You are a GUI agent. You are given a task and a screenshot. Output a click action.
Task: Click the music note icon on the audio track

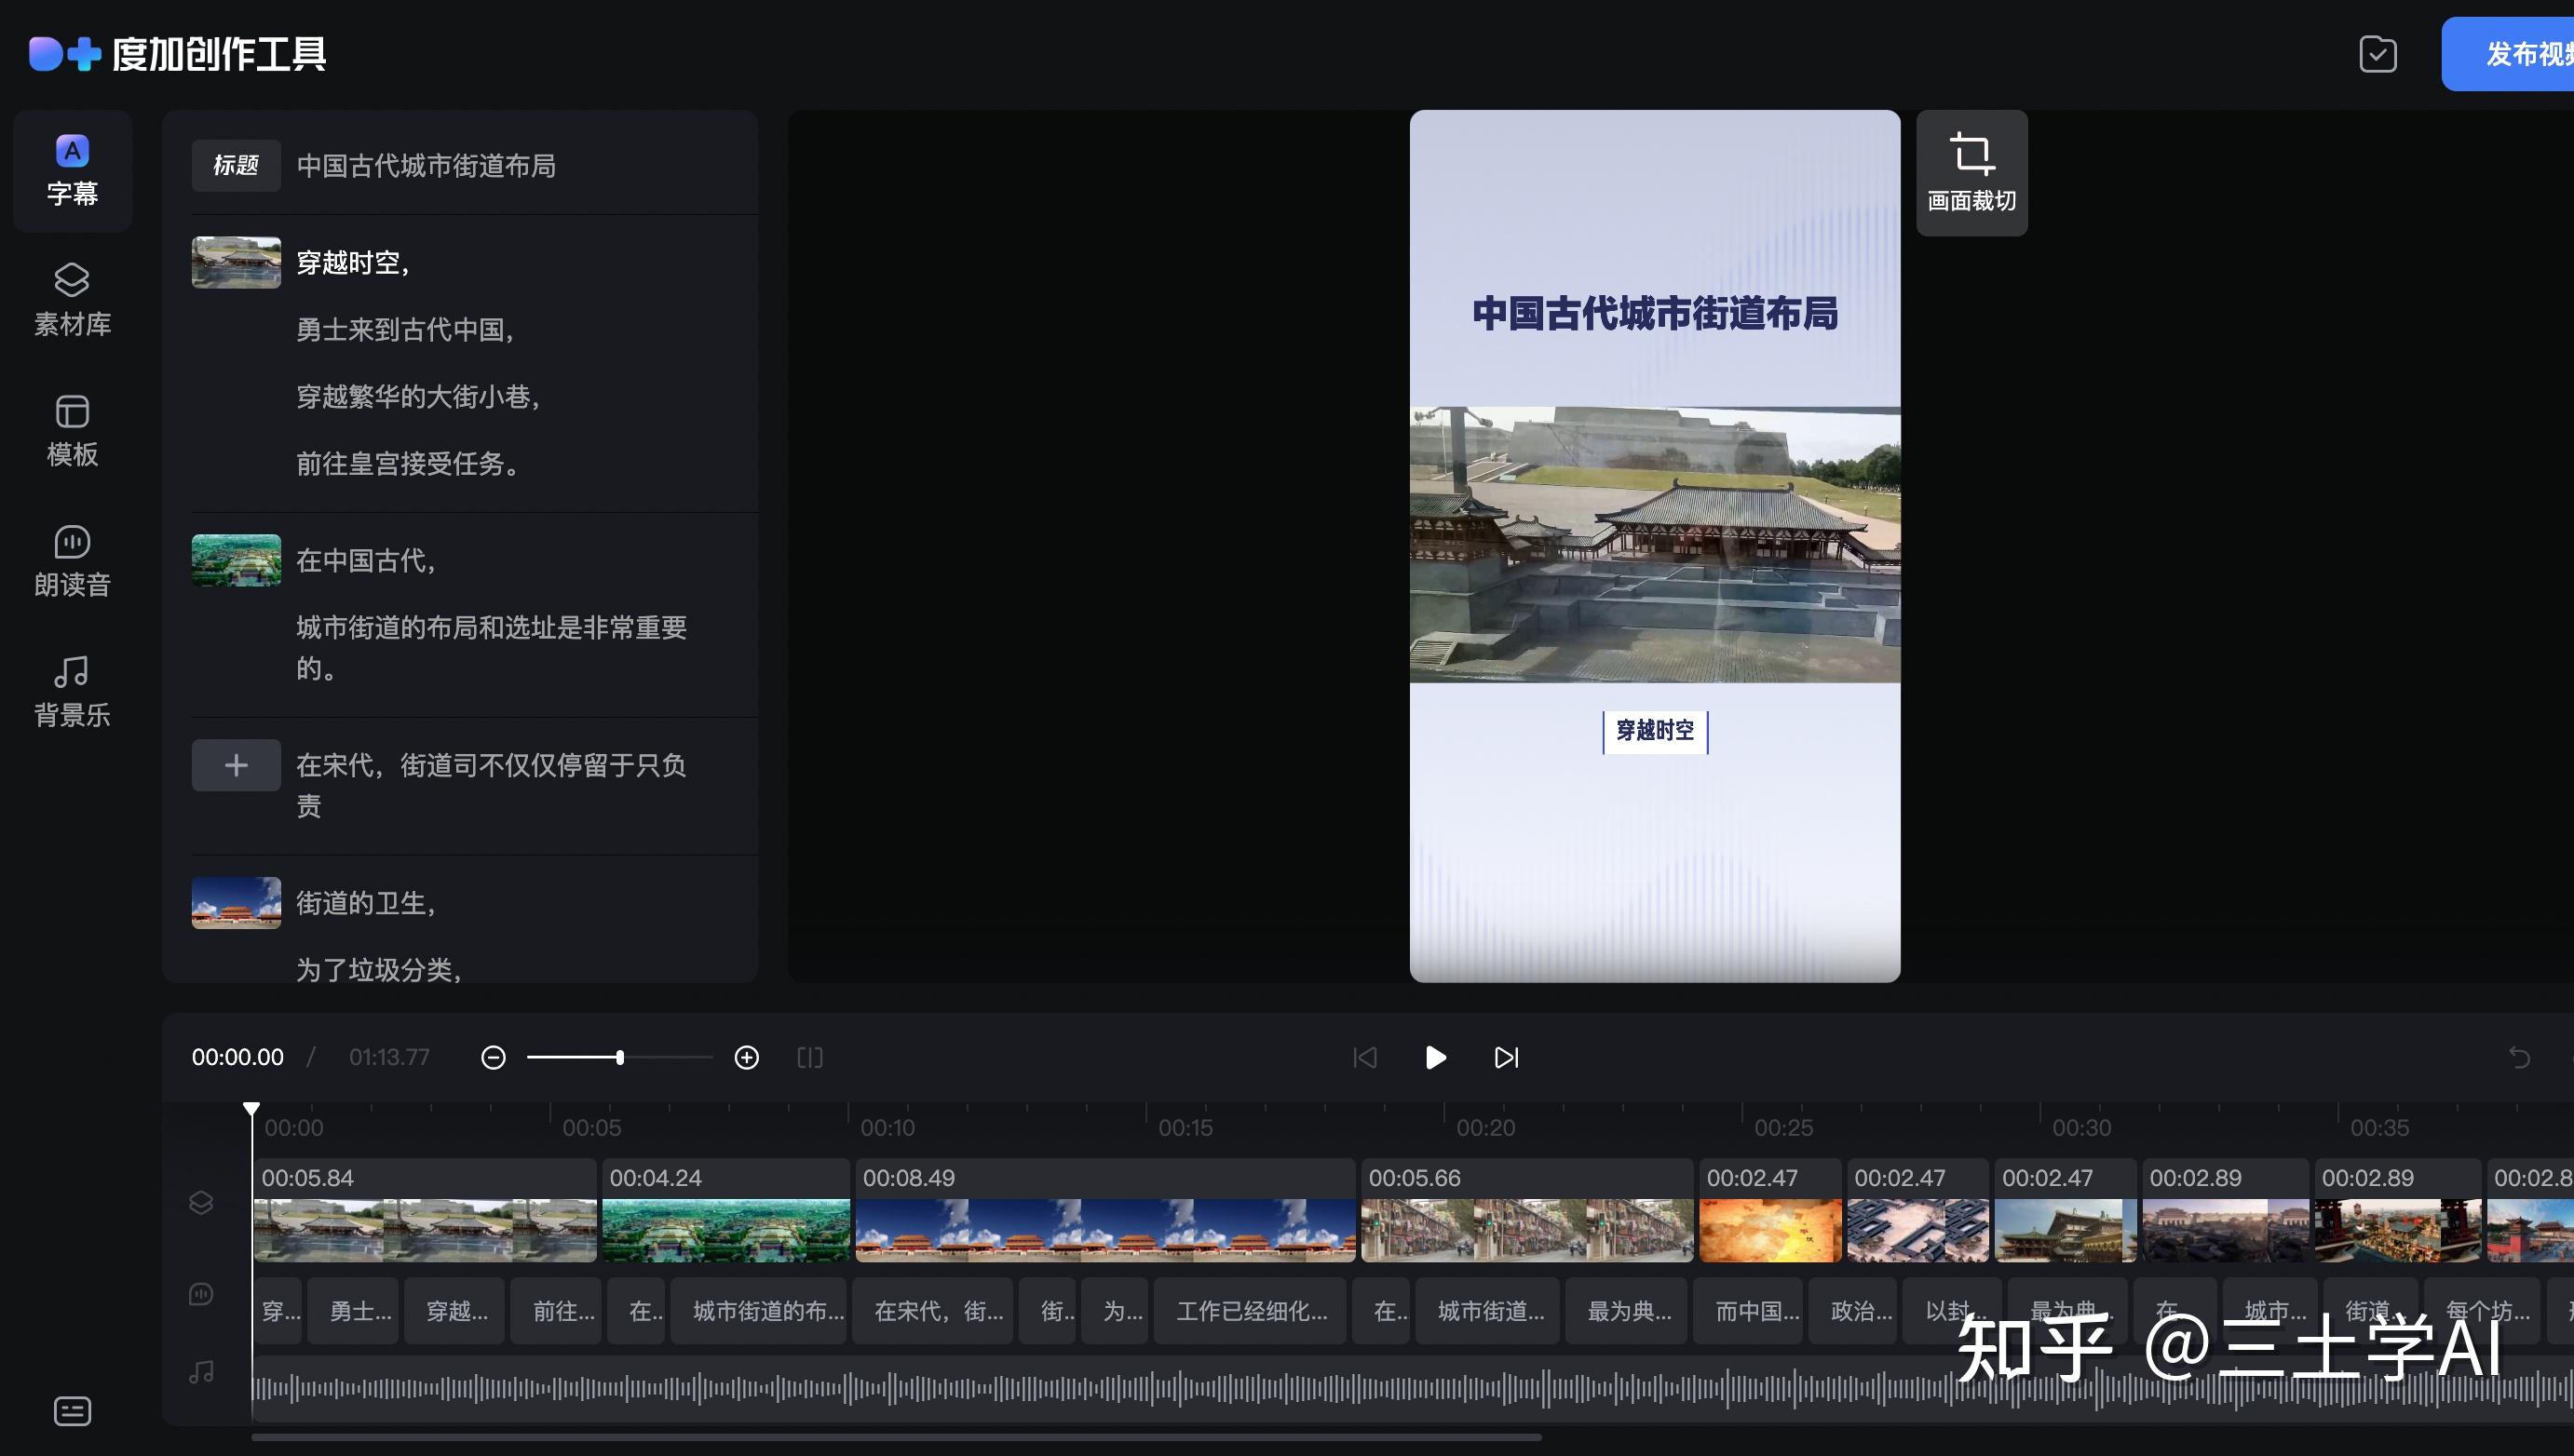[200, 1371]
